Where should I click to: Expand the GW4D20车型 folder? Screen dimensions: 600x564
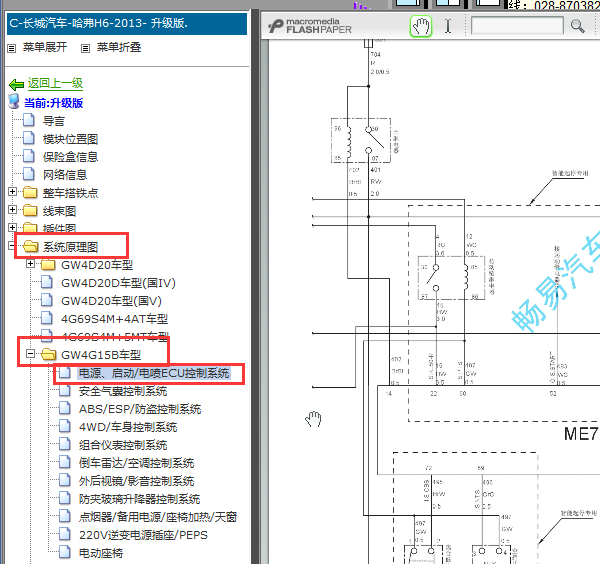coord(31,263)
